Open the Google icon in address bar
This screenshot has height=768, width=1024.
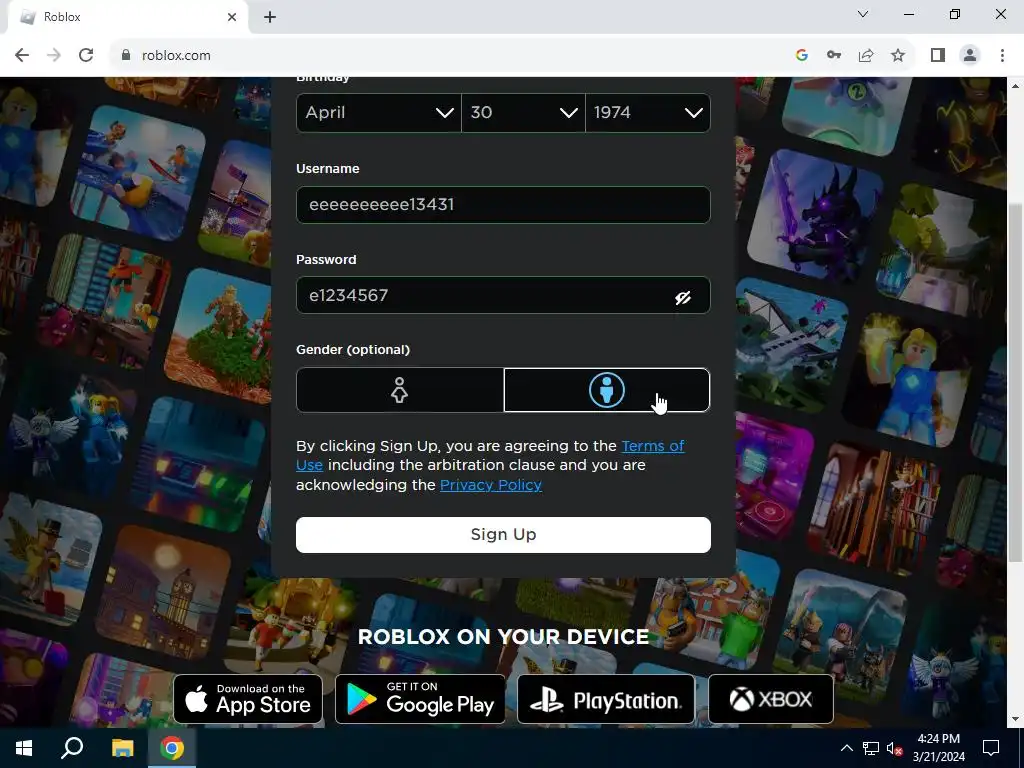[802, 56]
